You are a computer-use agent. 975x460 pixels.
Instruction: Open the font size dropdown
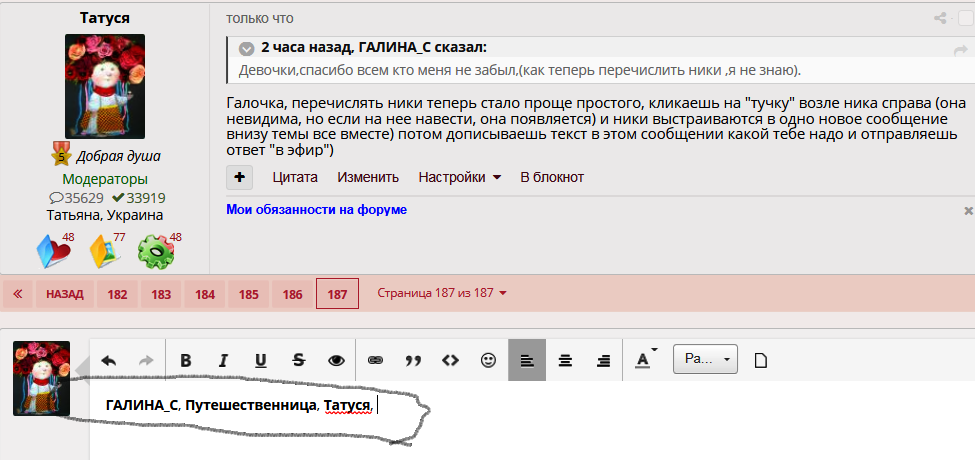click(705, 359)
